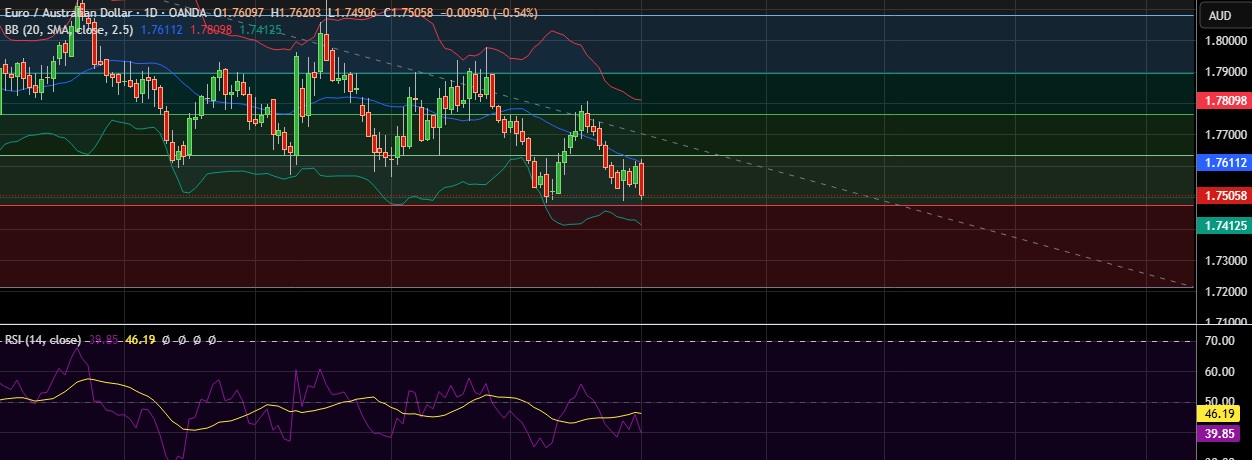Viewport: 1252px width, 460px height.
Task: Click purple 39.85 value in RSI legend
Action: (102, 340)
